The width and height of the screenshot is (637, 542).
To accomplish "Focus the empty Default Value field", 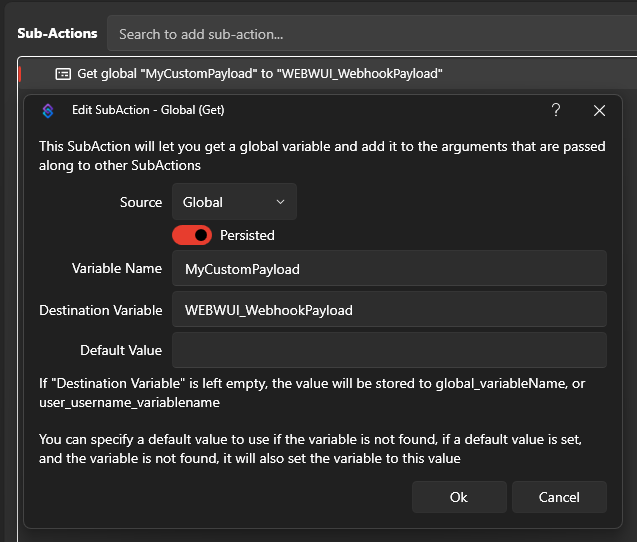I will coord(389,350).
